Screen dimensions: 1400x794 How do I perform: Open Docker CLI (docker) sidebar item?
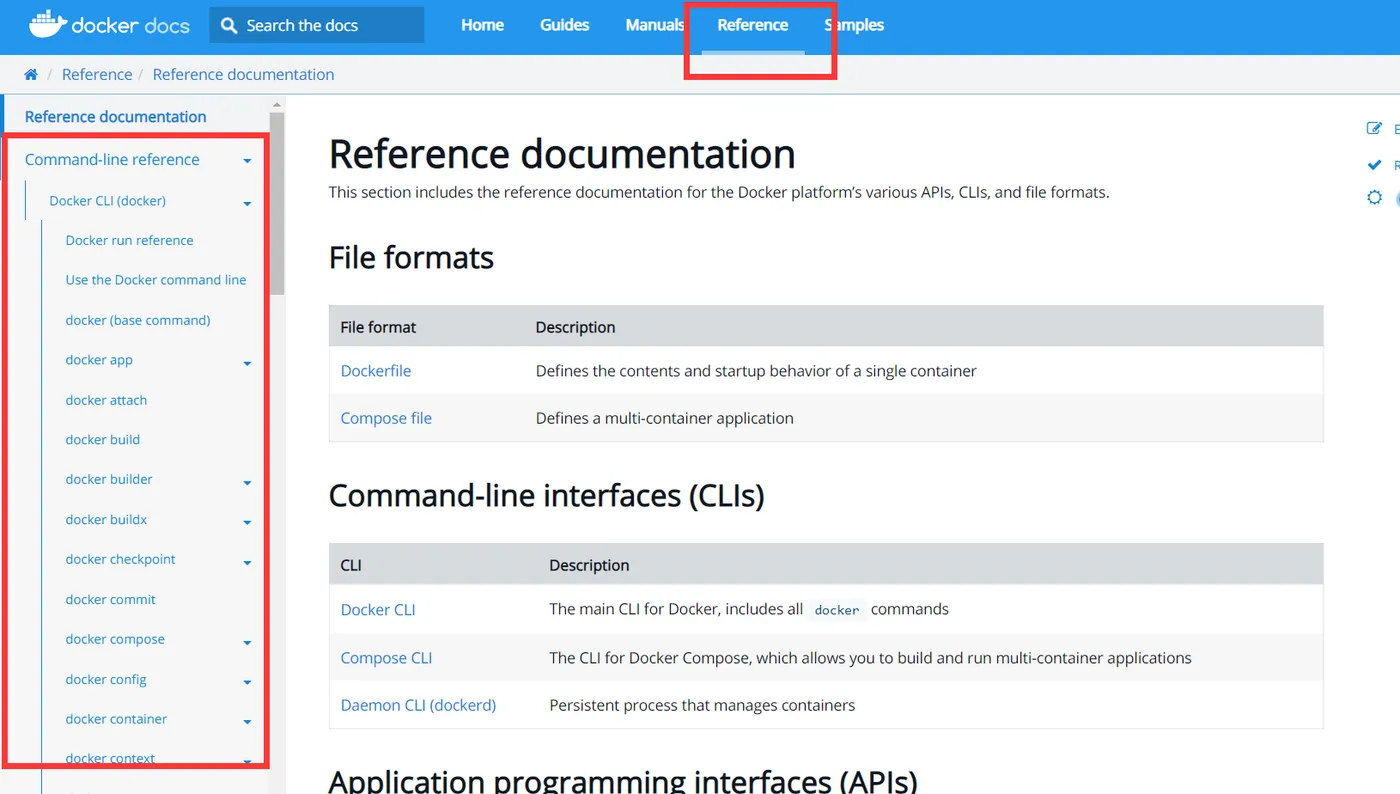tap(107, 201)
